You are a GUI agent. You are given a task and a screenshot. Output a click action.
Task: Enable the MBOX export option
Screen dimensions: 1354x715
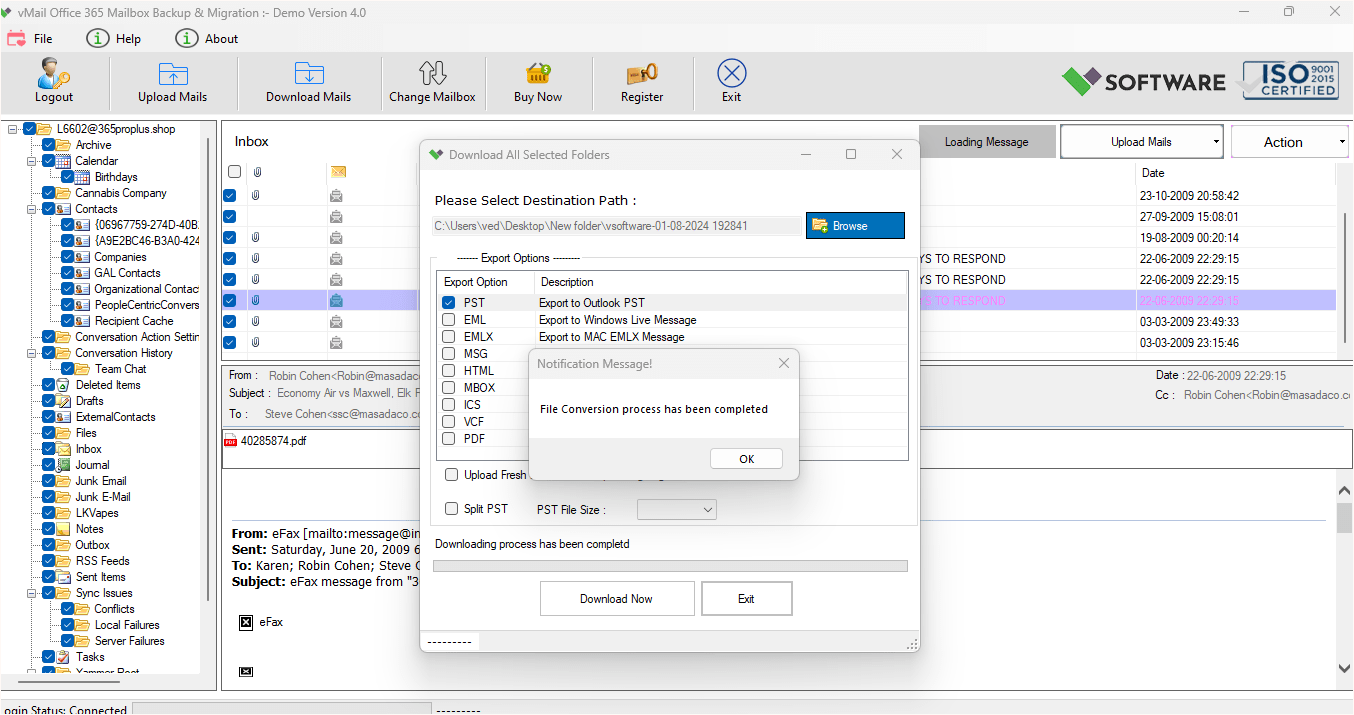click(449, 388)
